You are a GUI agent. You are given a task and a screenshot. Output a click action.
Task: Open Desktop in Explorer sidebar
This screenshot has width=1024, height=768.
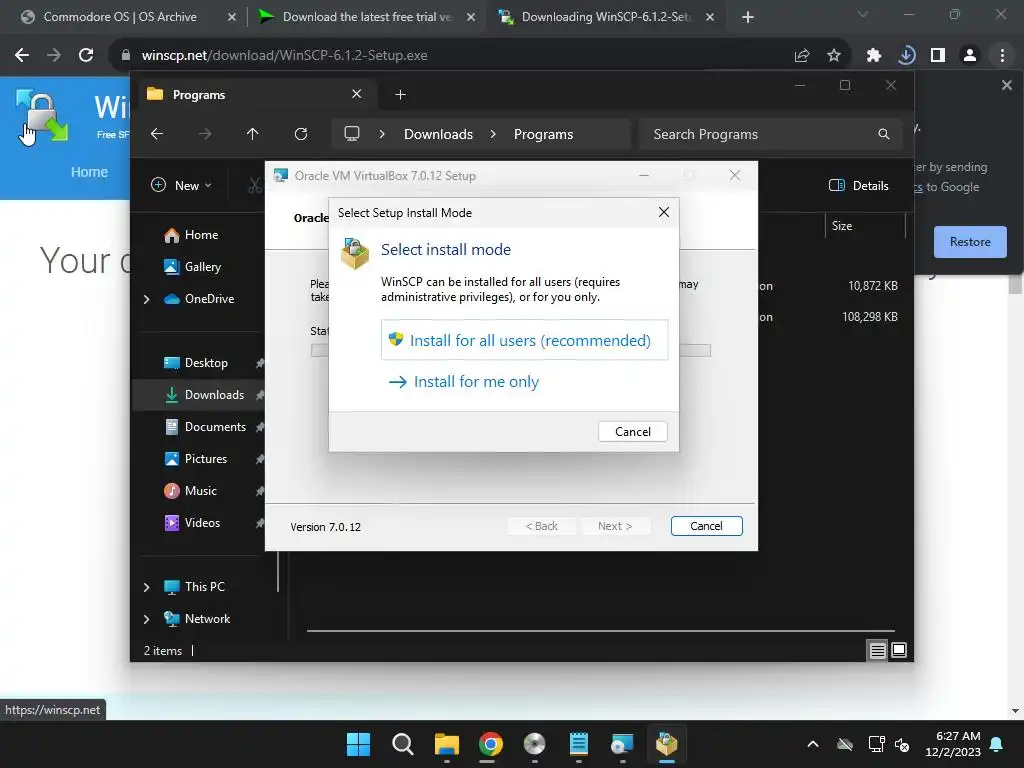(196, 363)
